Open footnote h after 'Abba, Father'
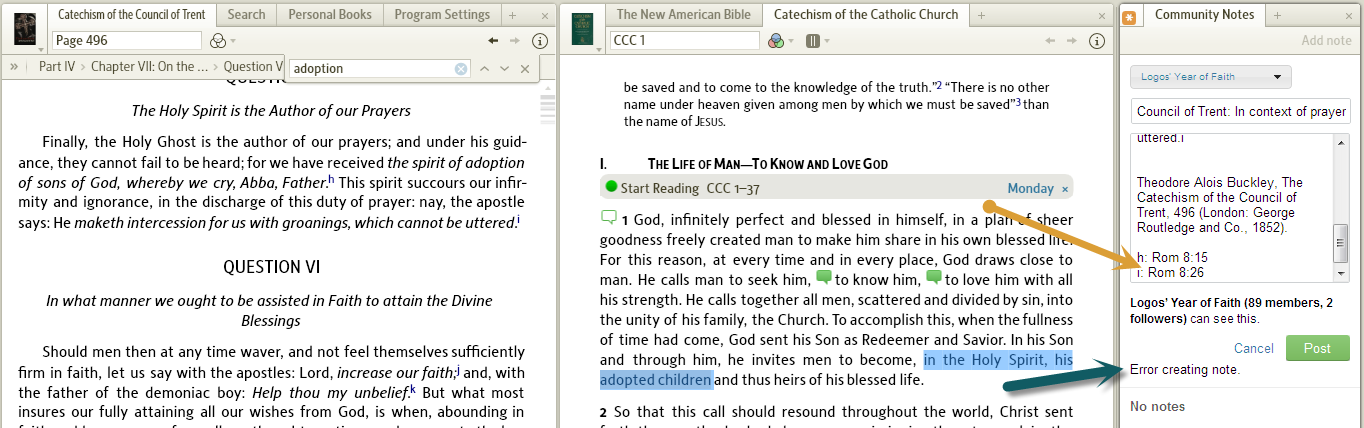 (x=331, y=180)
